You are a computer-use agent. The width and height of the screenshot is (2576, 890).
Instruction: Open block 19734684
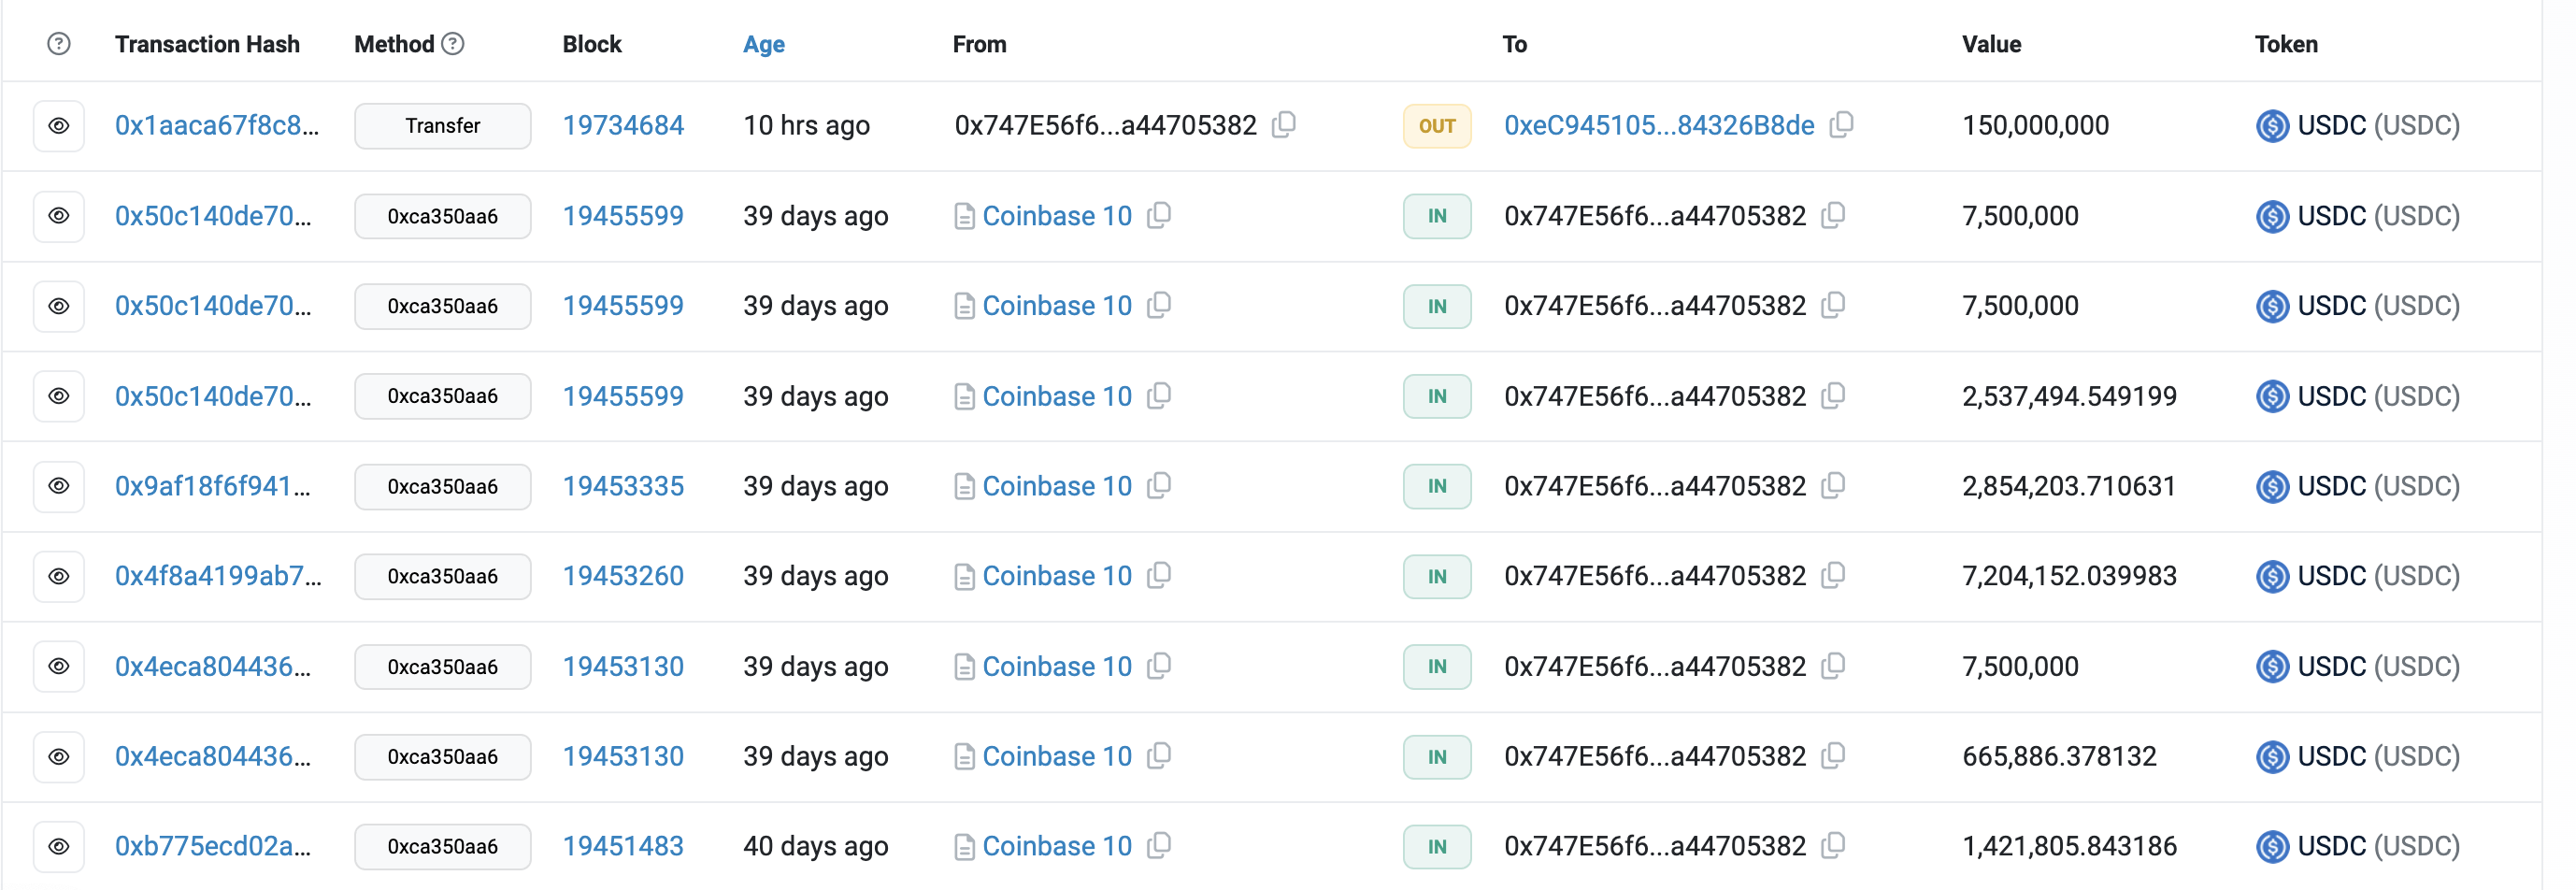pos(623,126)
